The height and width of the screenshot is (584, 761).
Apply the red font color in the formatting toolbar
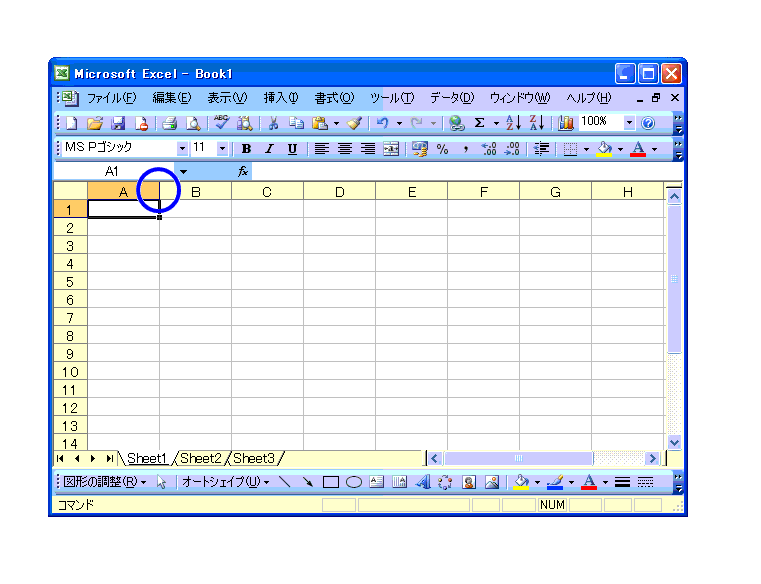click(x=638, y=149)
